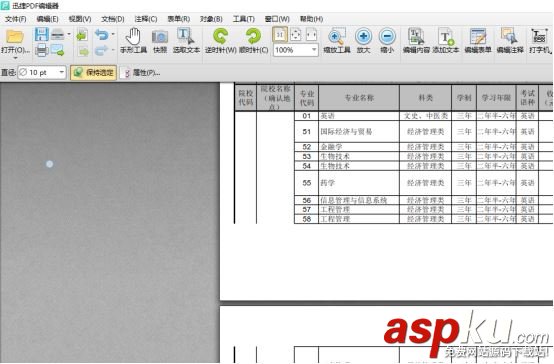
Task: Toggle fit width view
Action: click(x=311, y=35)
